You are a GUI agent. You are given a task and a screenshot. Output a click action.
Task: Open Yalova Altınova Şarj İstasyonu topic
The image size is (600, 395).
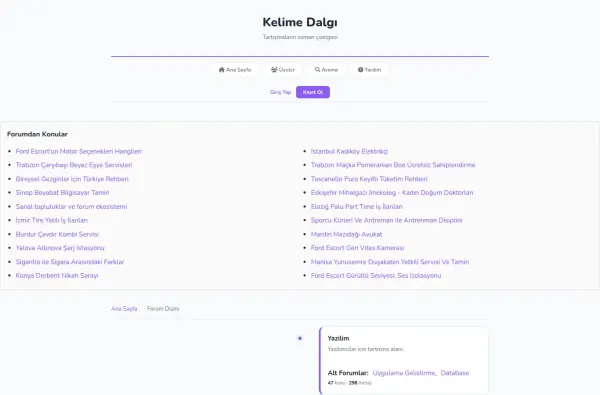pyautogui.click(x=60, y=248)
